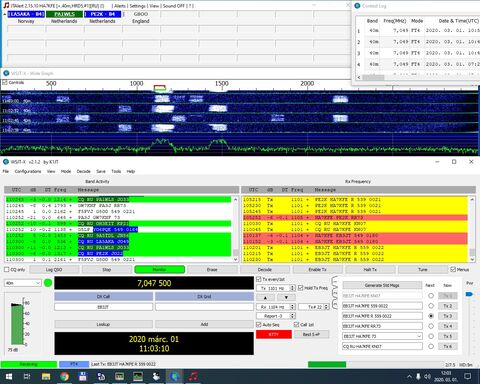Open the Help menu in WSJT-X
The width and height of the screenshot is (480, 384).
131,171
